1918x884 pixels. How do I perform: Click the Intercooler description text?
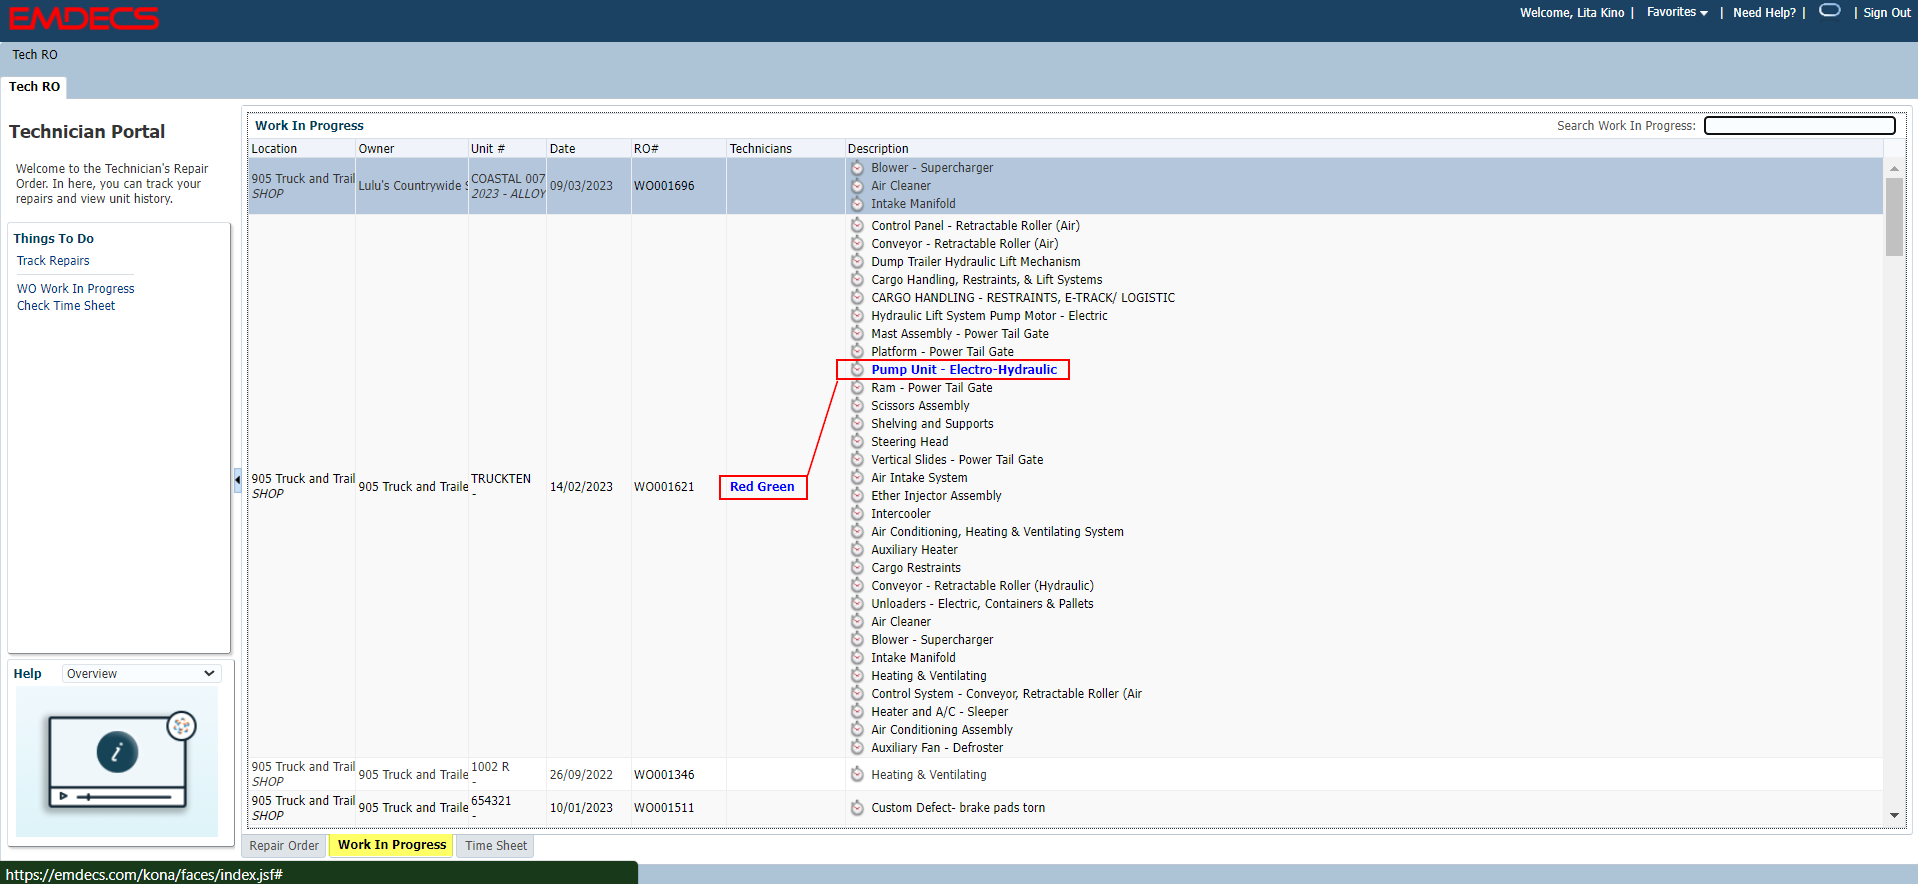pyautogui.click(x=901, y=514)
